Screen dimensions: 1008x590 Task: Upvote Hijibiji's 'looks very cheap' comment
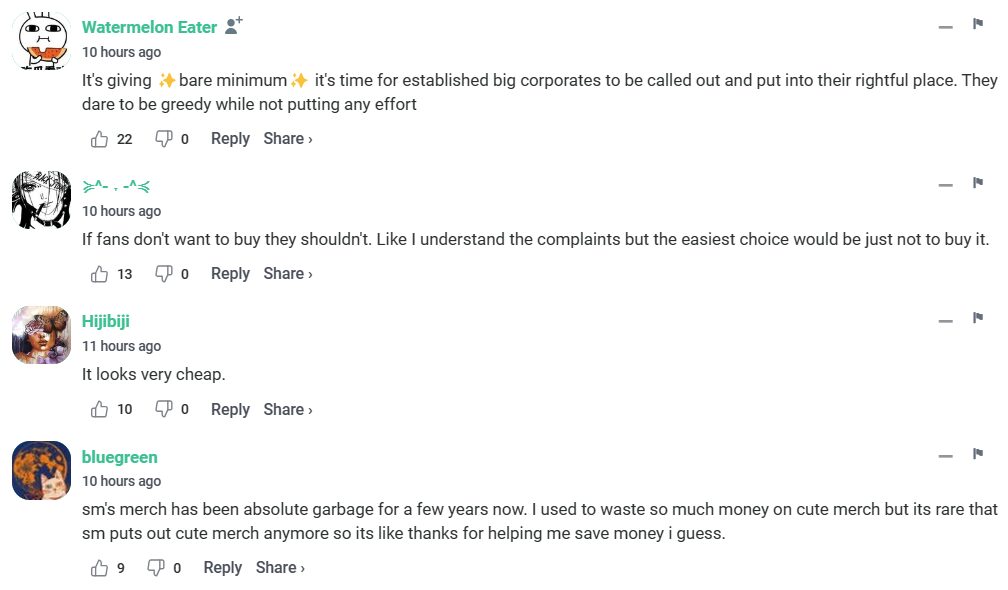[x=100, y=409]
